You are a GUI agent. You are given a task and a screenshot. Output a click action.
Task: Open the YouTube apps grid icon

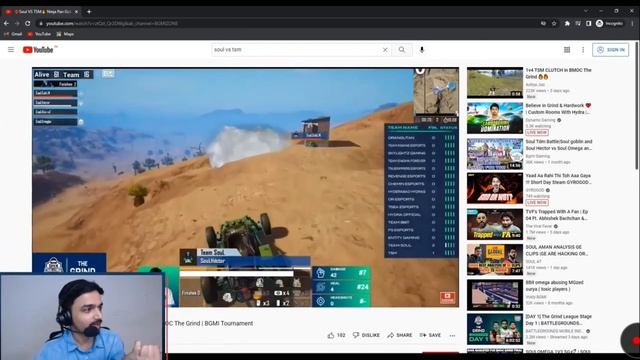point(567,50)
